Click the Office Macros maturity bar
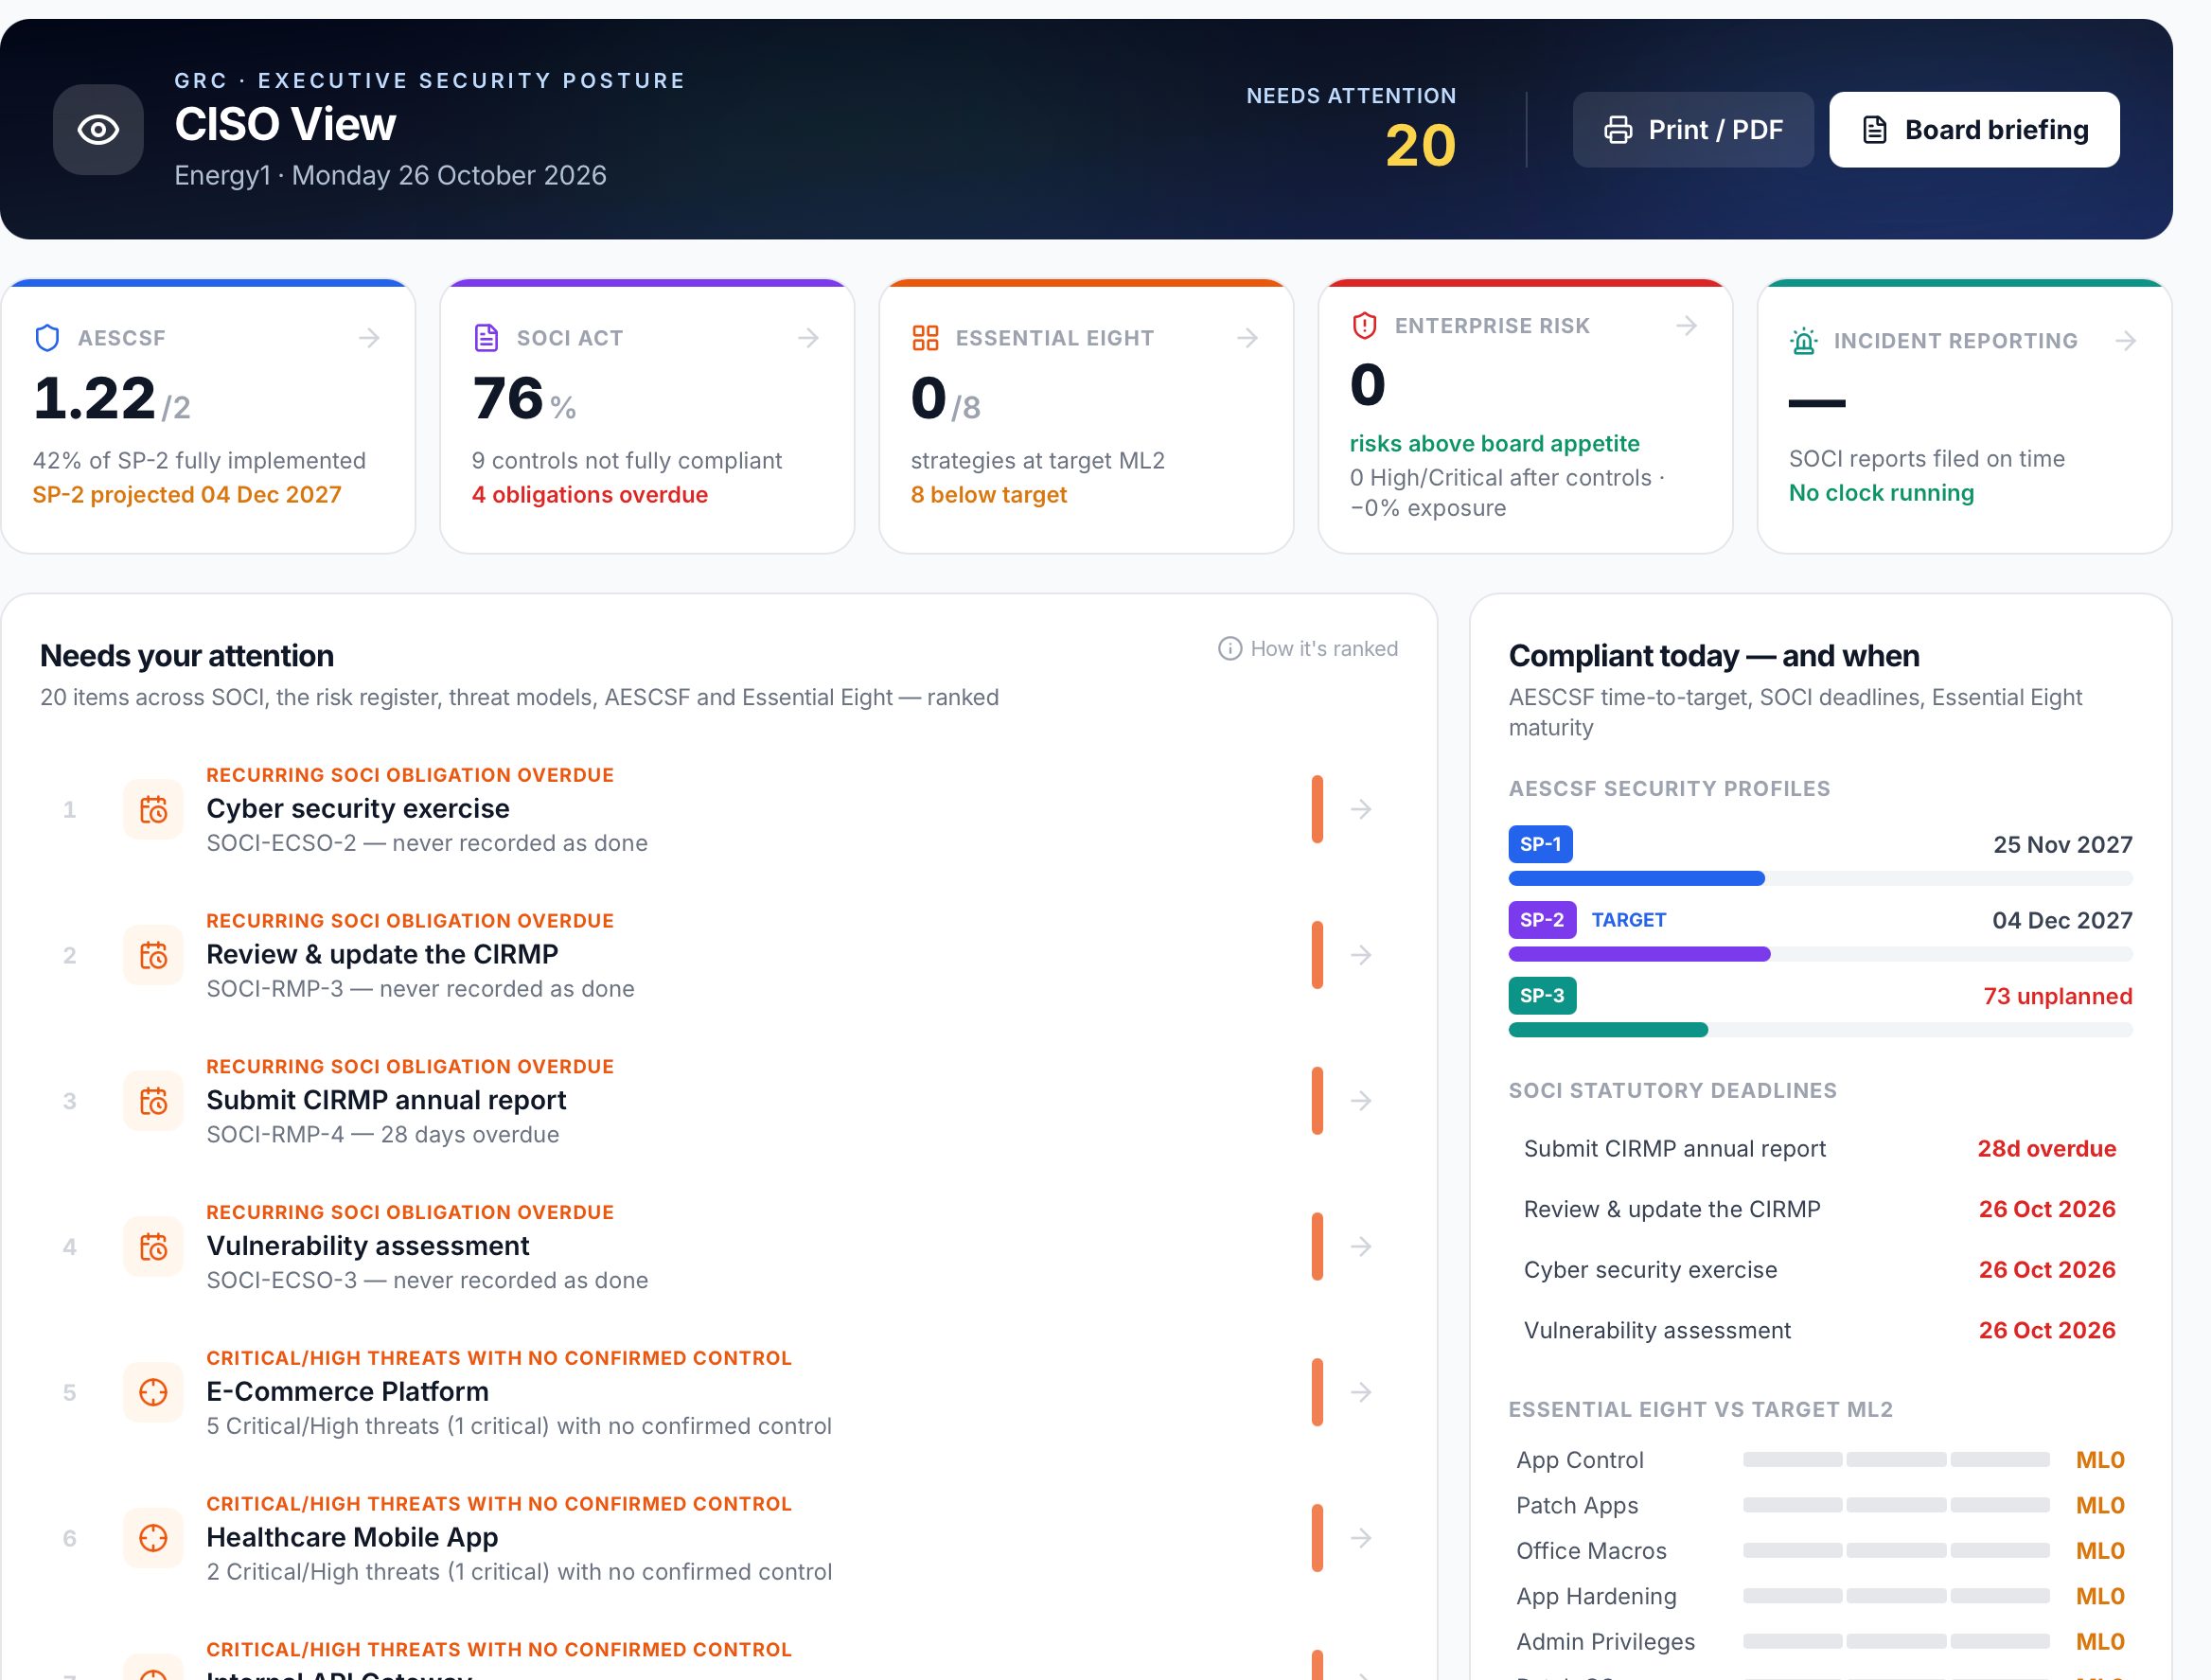 [x=1896, y=1551]
